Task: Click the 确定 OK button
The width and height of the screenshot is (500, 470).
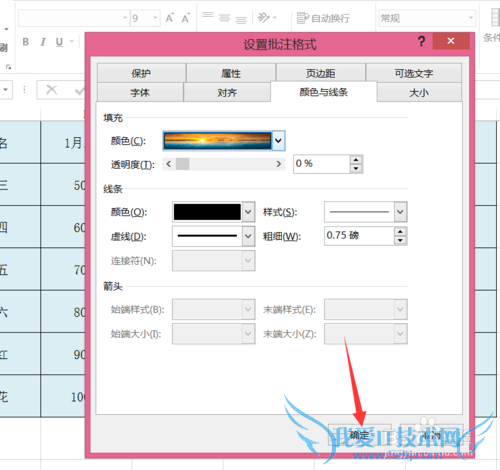Action: [360, 435]
